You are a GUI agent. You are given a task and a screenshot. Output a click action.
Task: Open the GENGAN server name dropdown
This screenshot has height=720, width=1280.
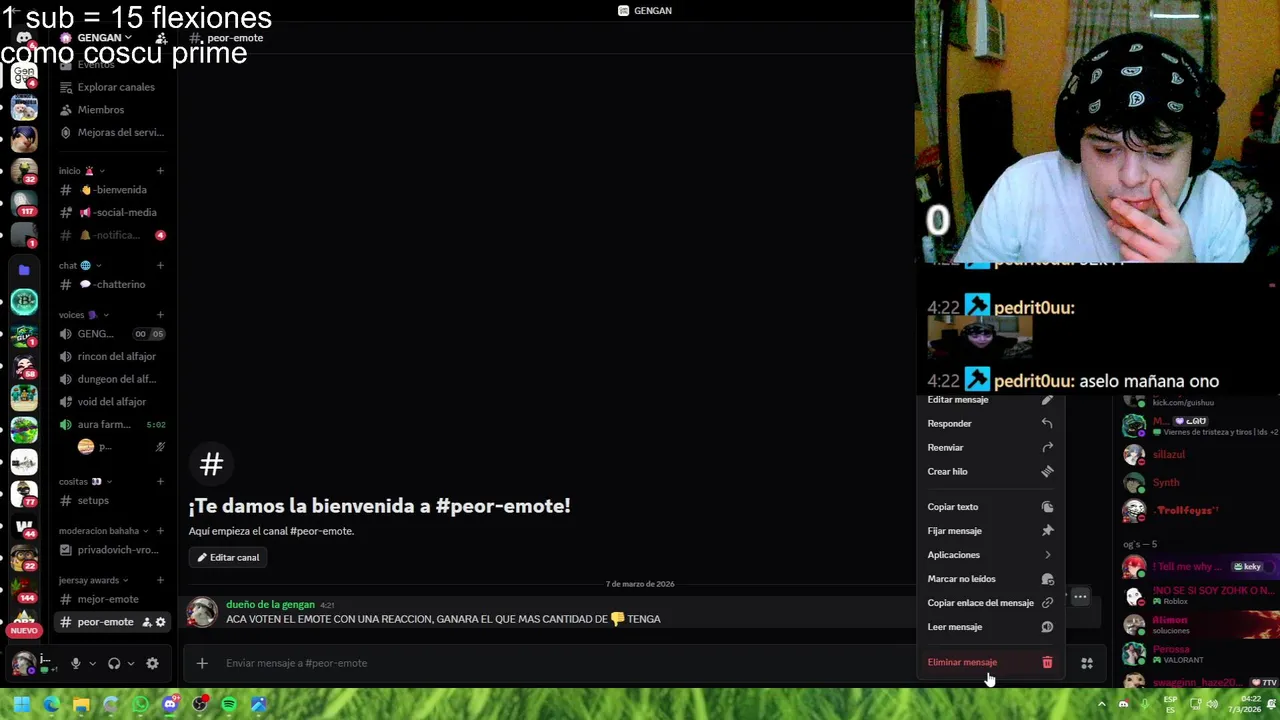click(105, 38)
